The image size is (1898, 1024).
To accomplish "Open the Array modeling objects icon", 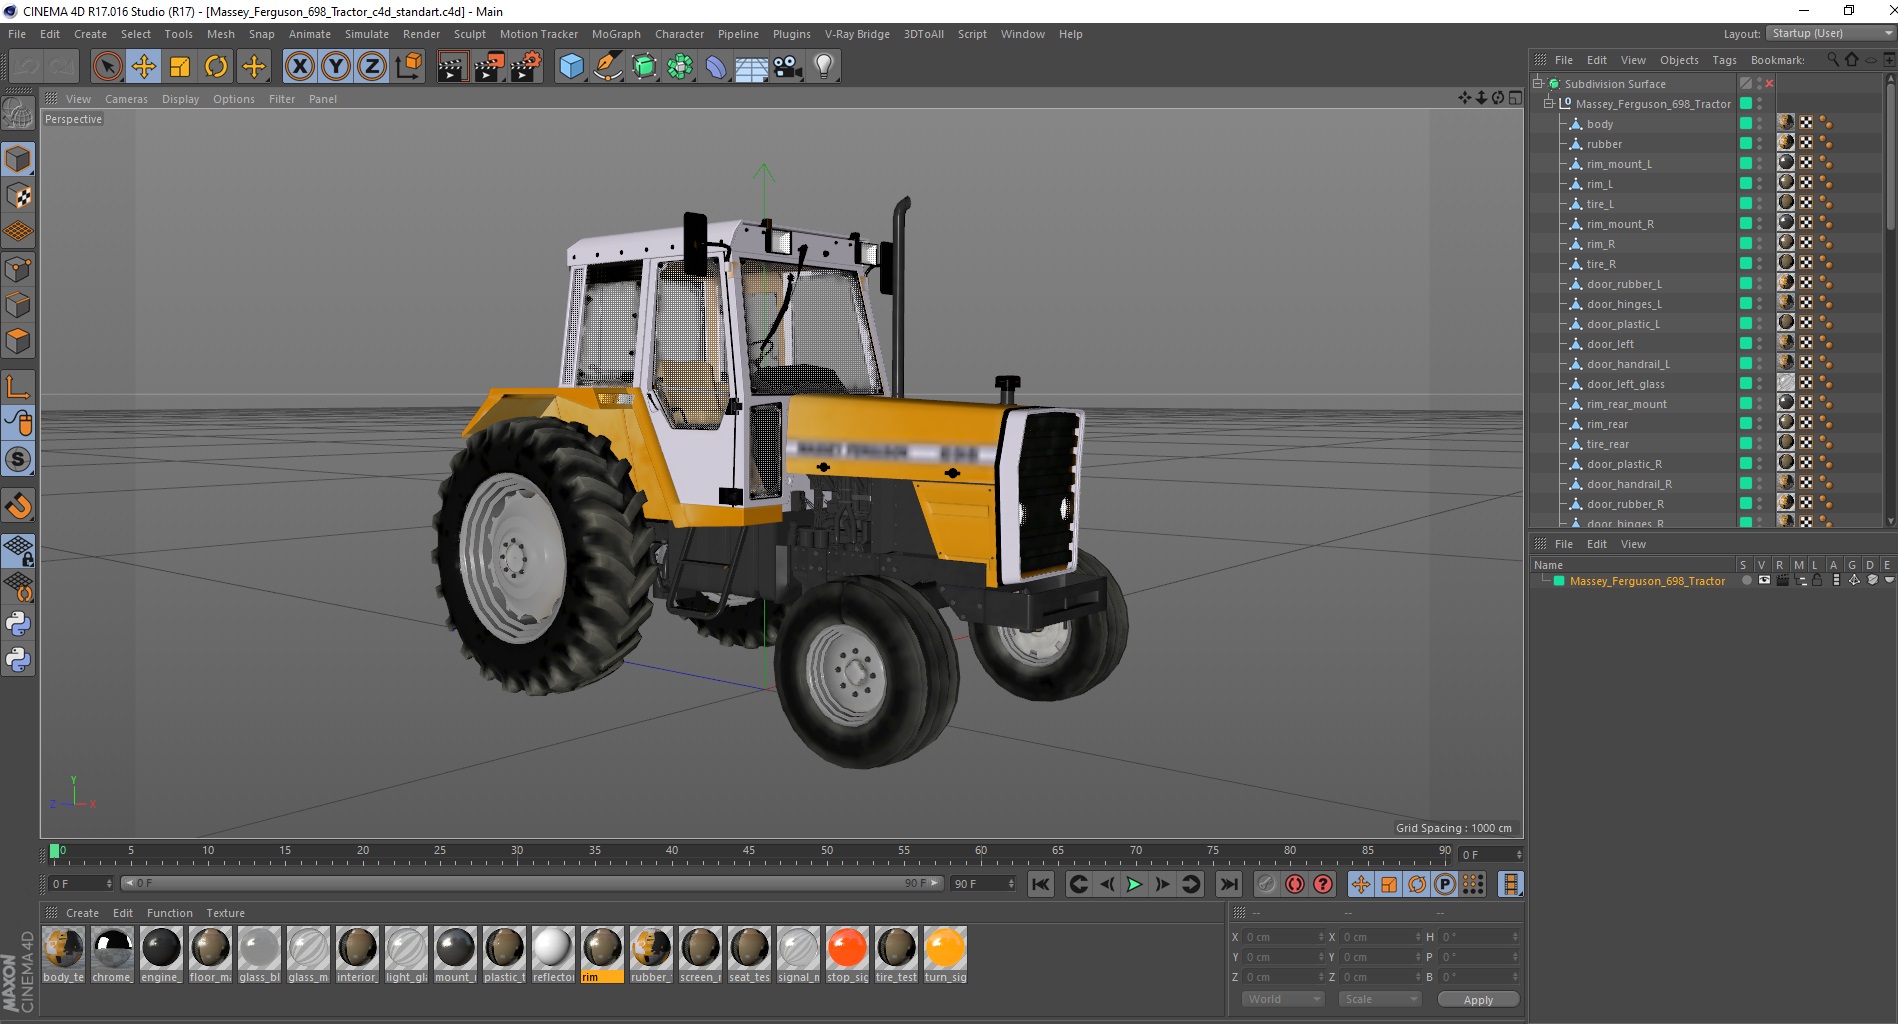I will 680,67.
